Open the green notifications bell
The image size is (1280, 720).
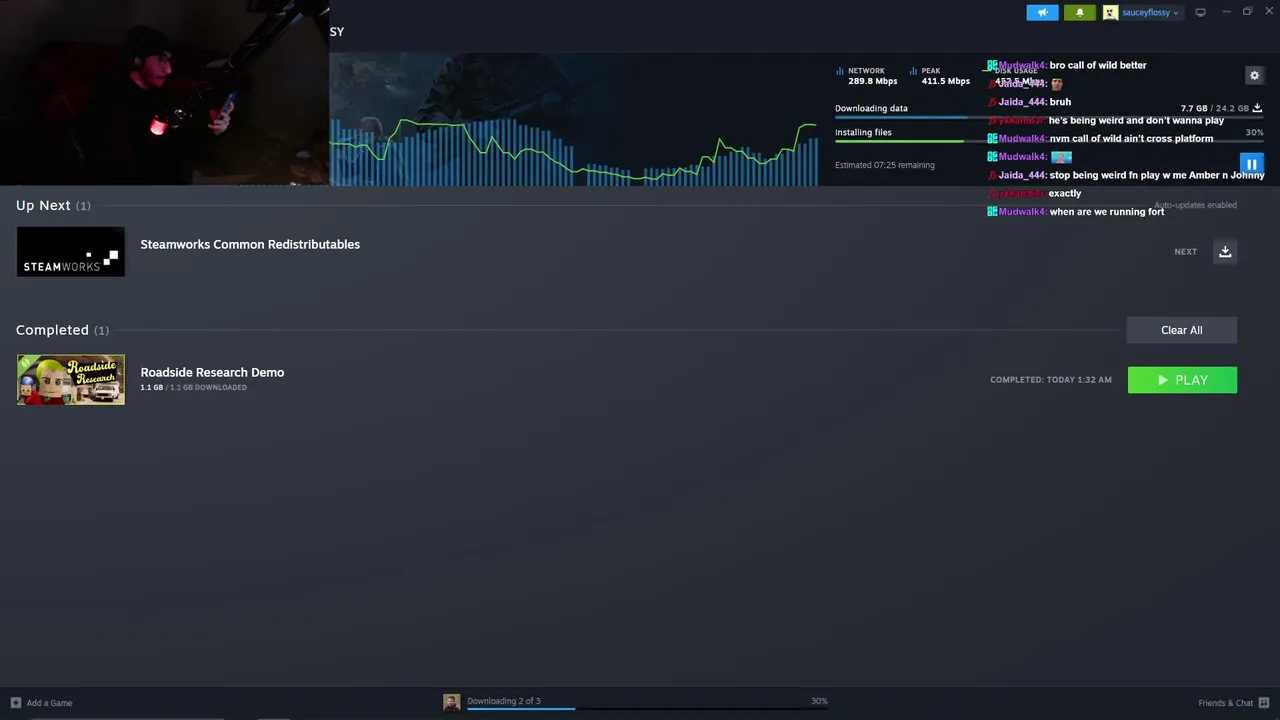1079,13
